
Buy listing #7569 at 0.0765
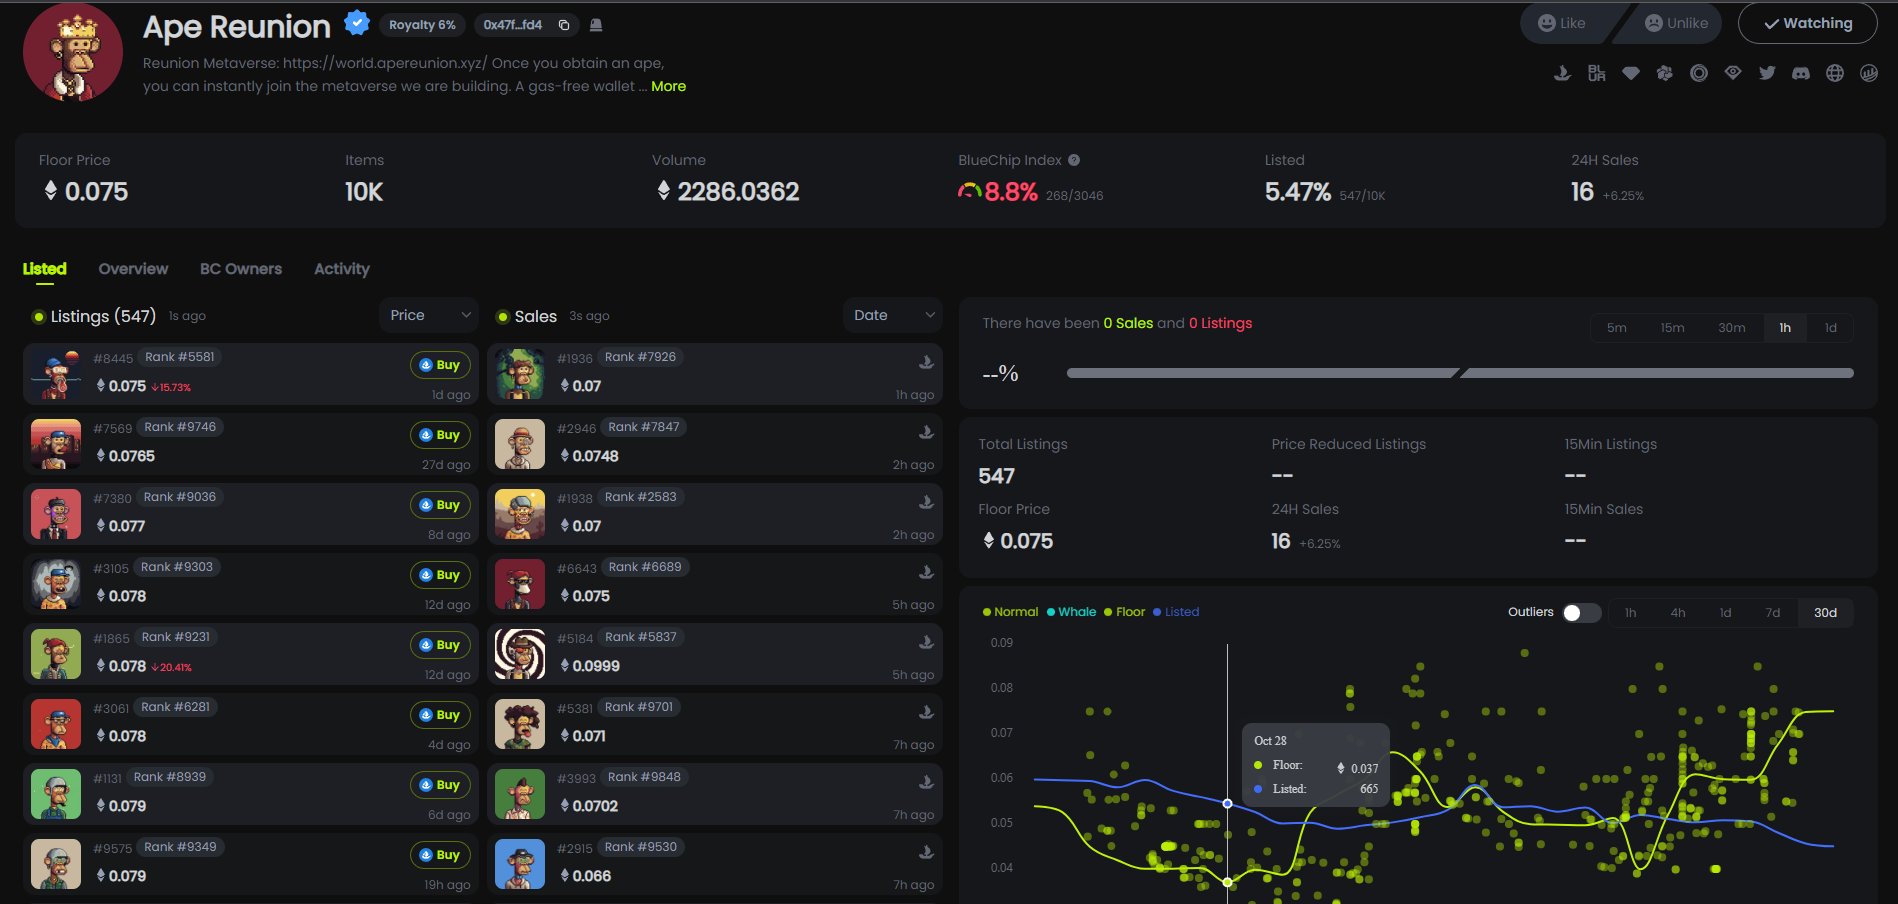point(440,435)
